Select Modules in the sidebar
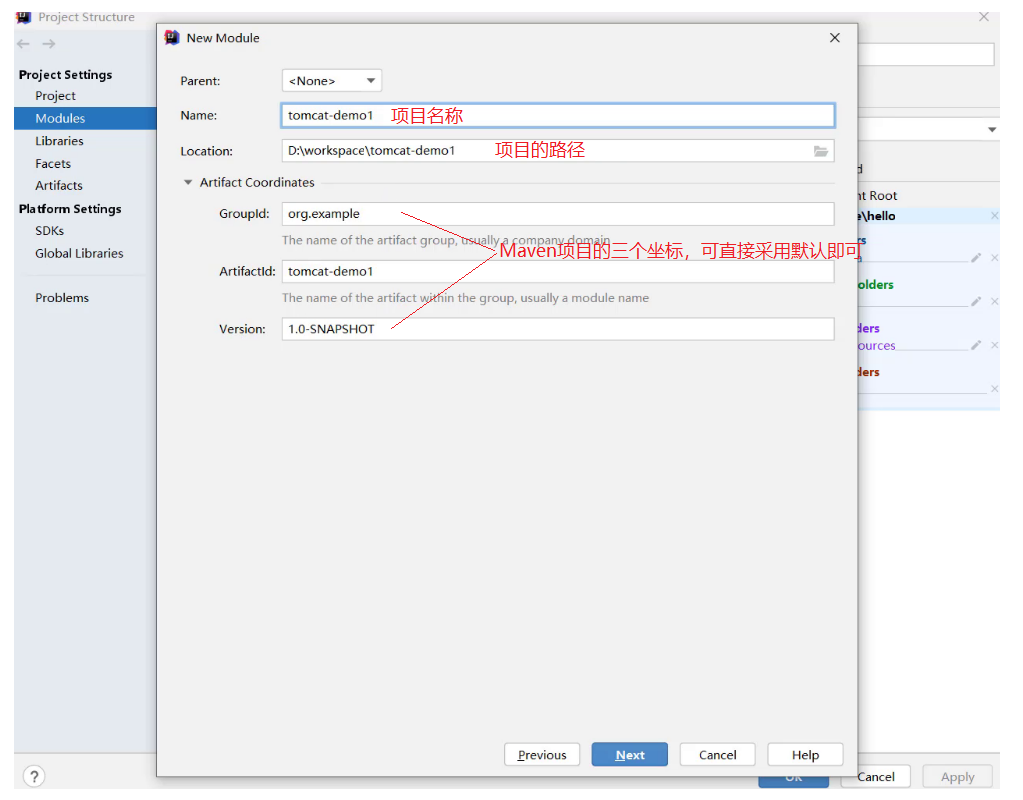Viewport: 1023px width, 800px height. point(85,118)
